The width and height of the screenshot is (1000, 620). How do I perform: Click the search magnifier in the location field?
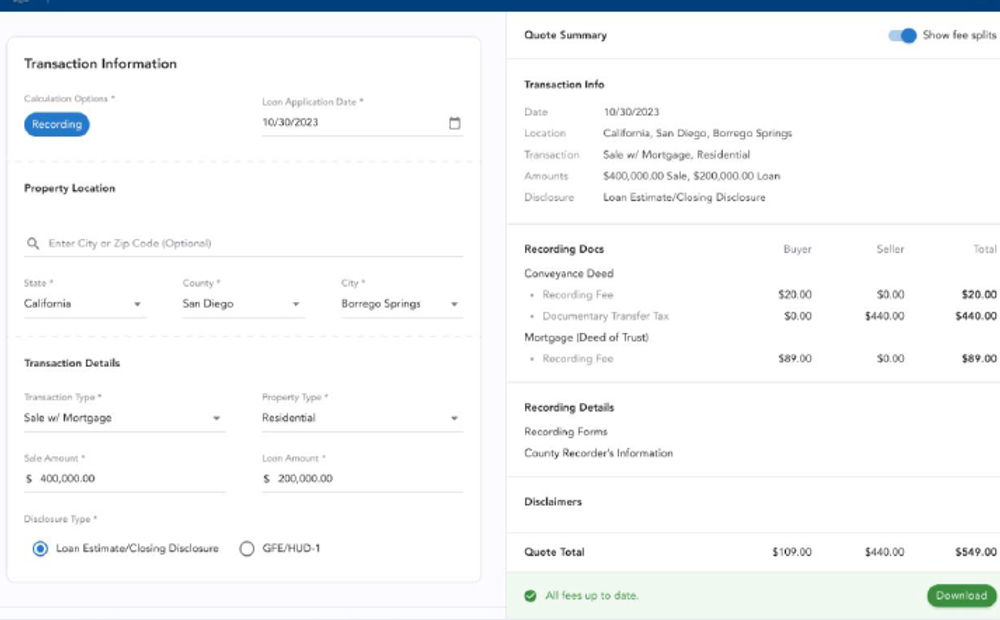pyautogui.click(x=31, y=242)
